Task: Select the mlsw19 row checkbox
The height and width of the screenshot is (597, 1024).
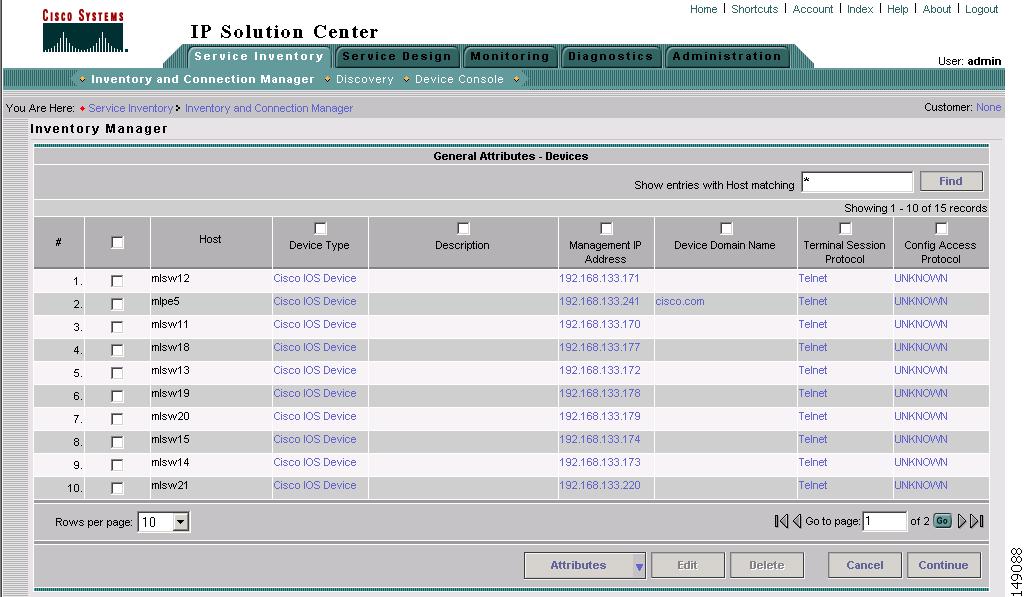Action: [117, 396]
